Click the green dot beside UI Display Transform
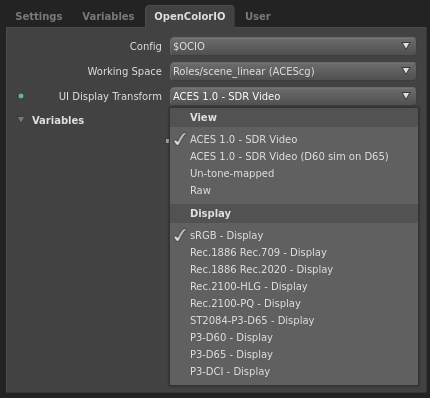The image size is (430, 398). [x=21, y=96]
